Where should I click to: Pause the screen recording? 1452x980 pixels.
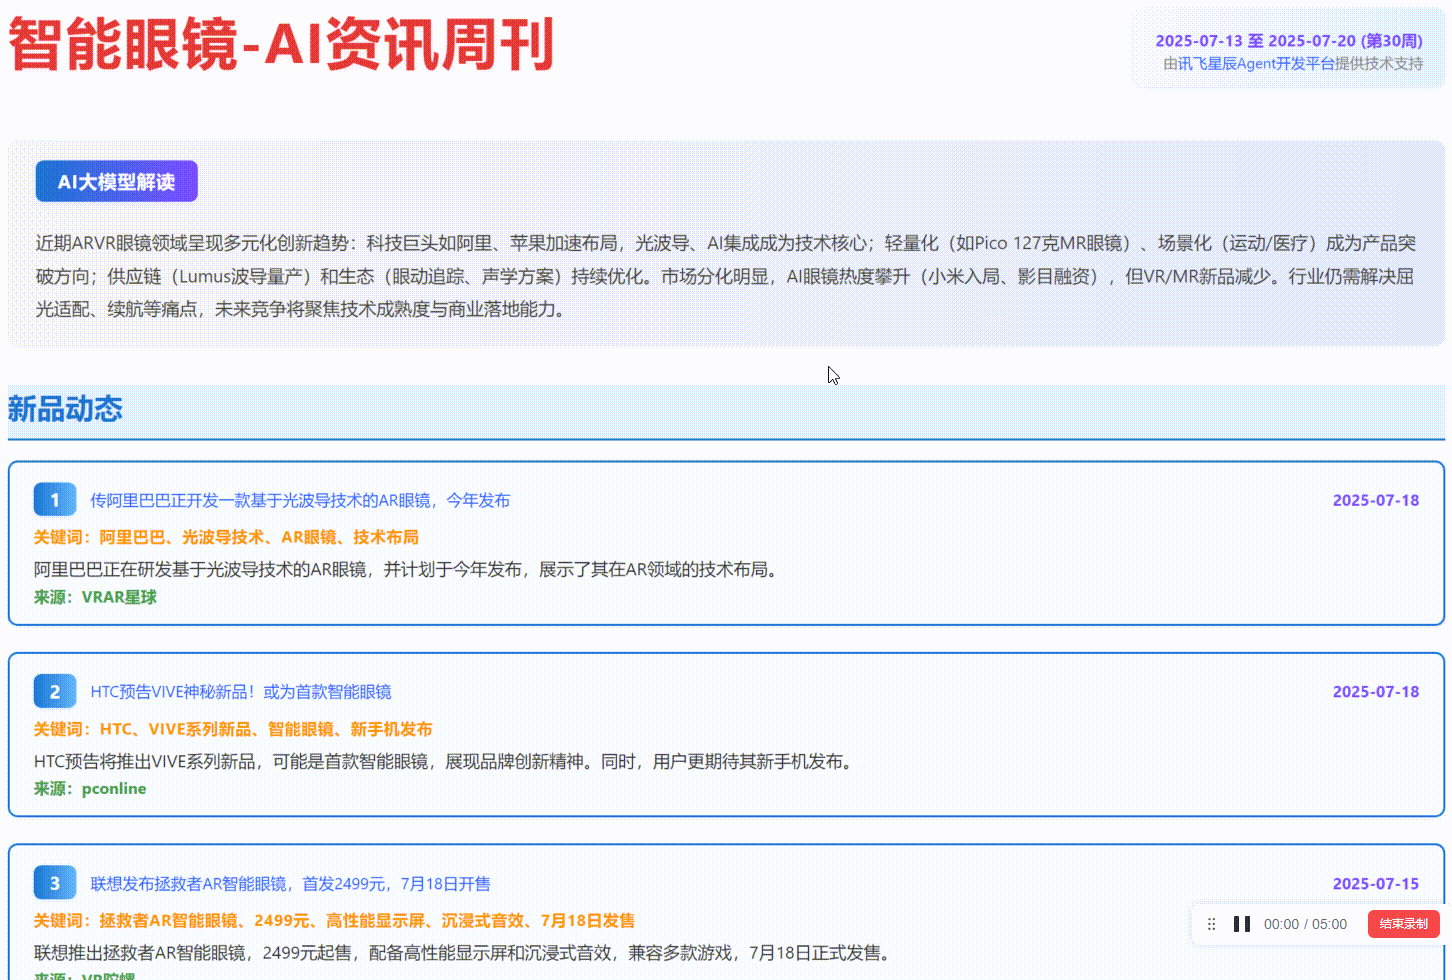point(1242,924)
